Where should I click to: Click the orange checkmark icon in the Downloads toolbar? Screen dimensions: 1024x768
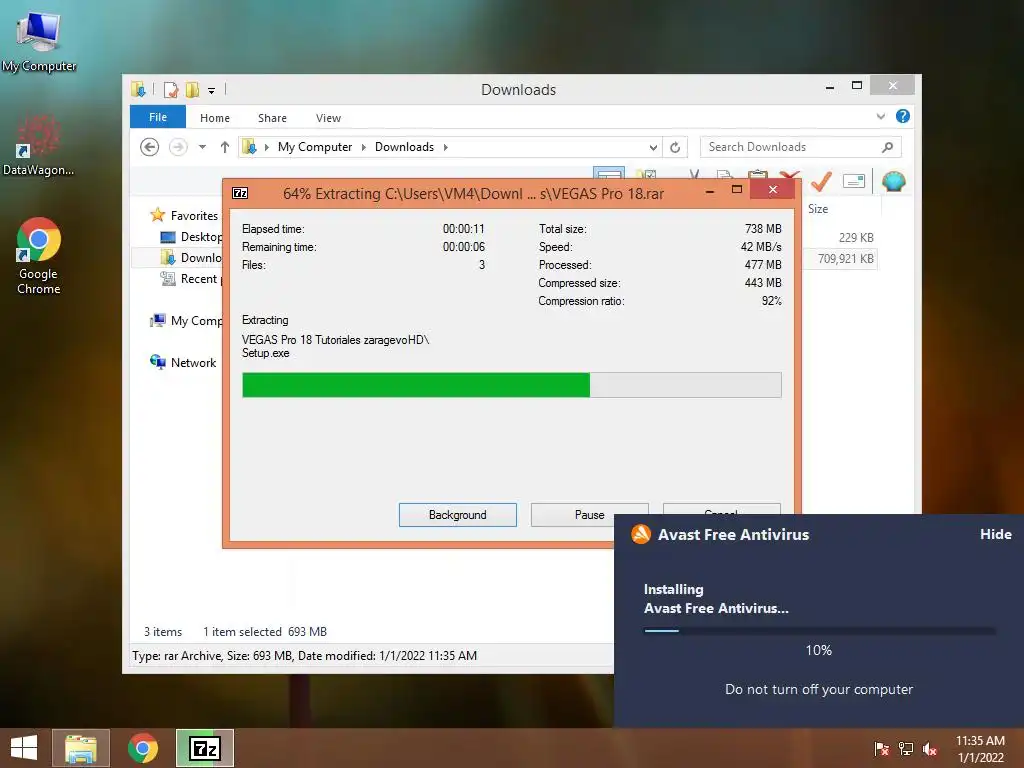821,181
